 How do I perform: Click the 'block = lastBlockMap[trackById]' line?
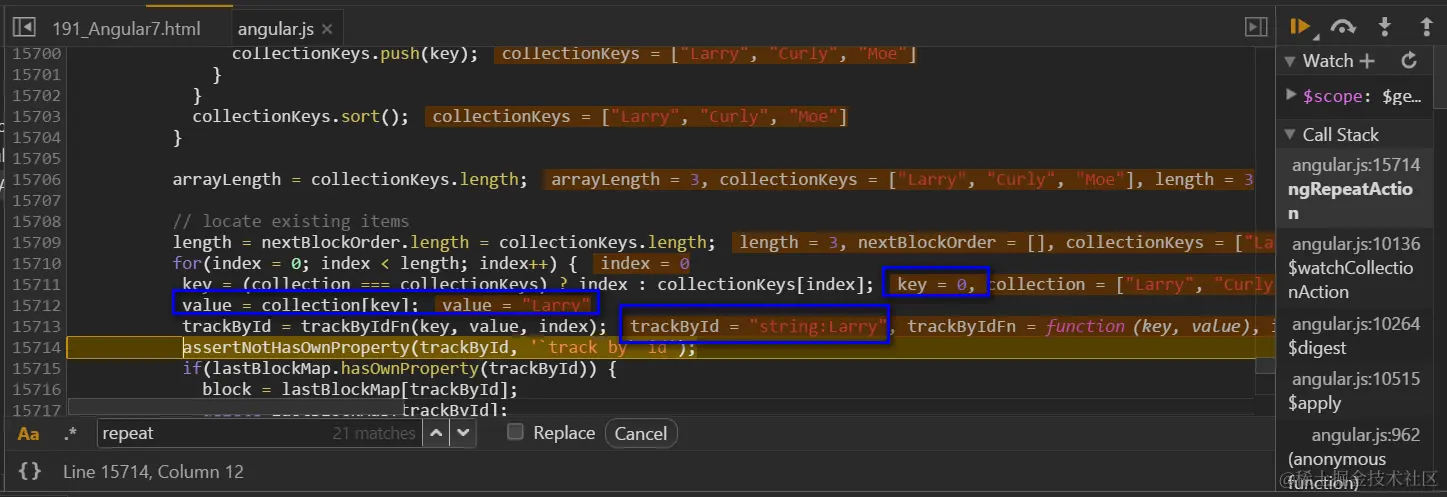click(360, 389)
